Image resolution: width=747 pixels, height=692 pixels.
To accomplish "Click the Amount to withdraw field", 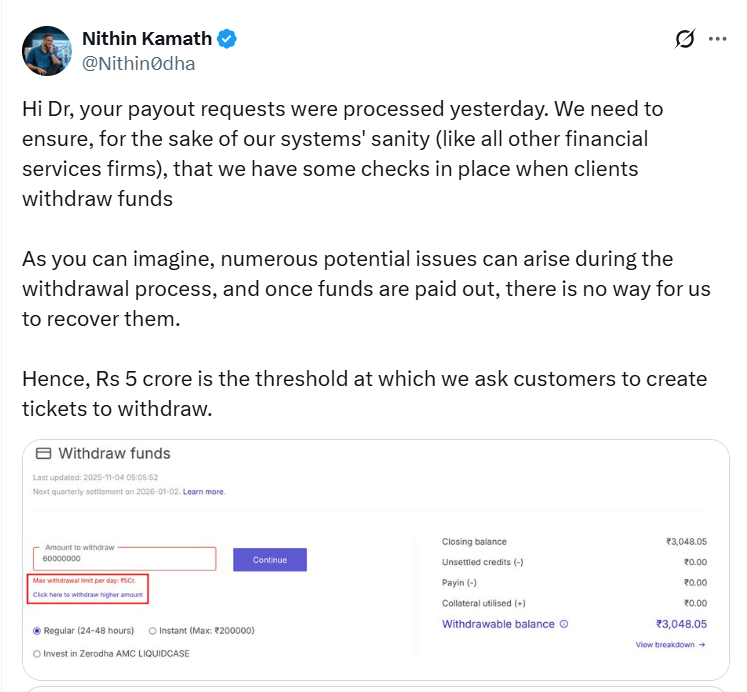I will 125,561.
